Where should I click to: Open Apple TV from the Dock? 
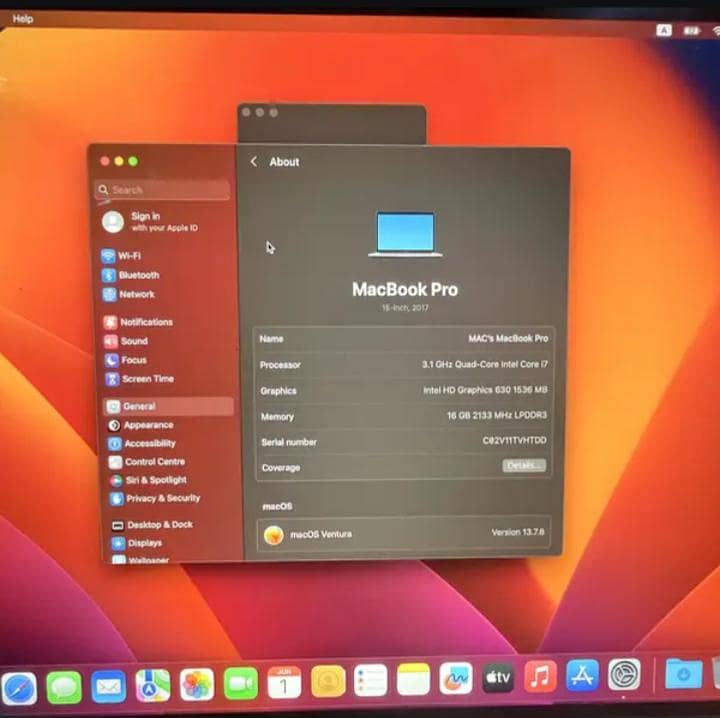click(x=498, y=678)
